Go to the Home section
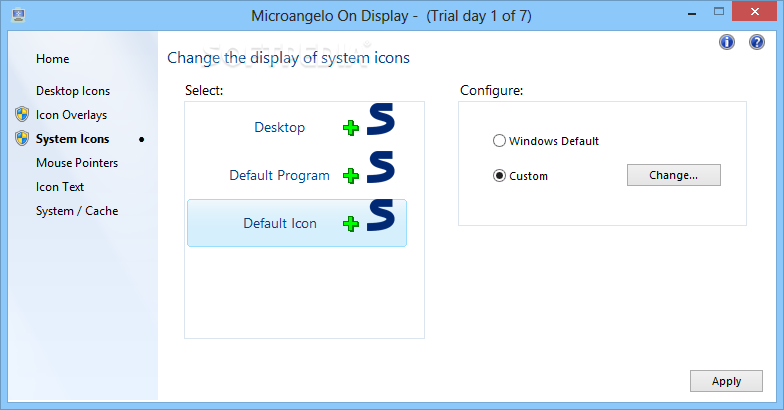 pyautogui.click(x=52, y=59)
